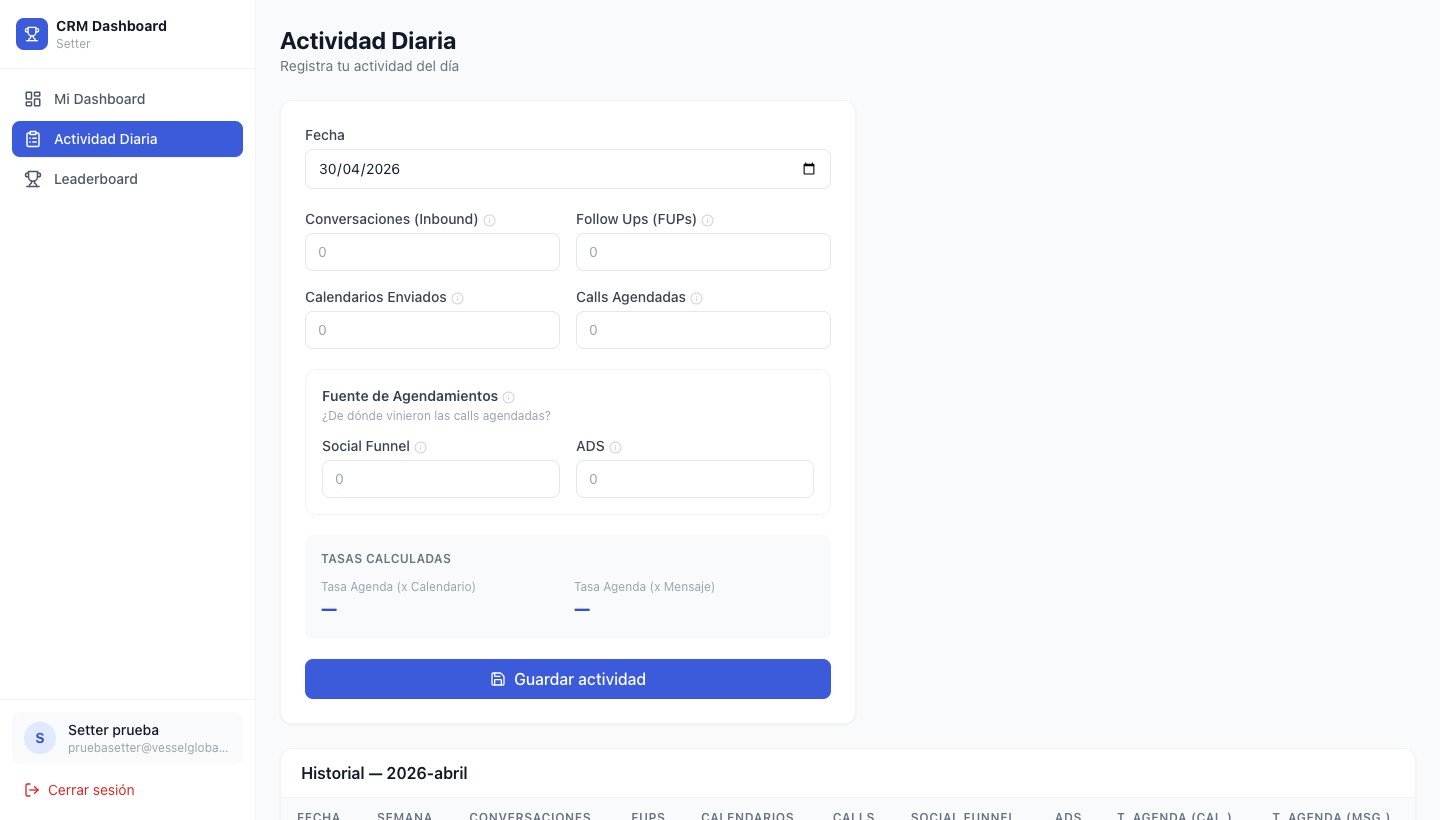Click into the Follow Ups input field
The image size is (1440, 820).
pyautogui.click(x=703, y=252)
